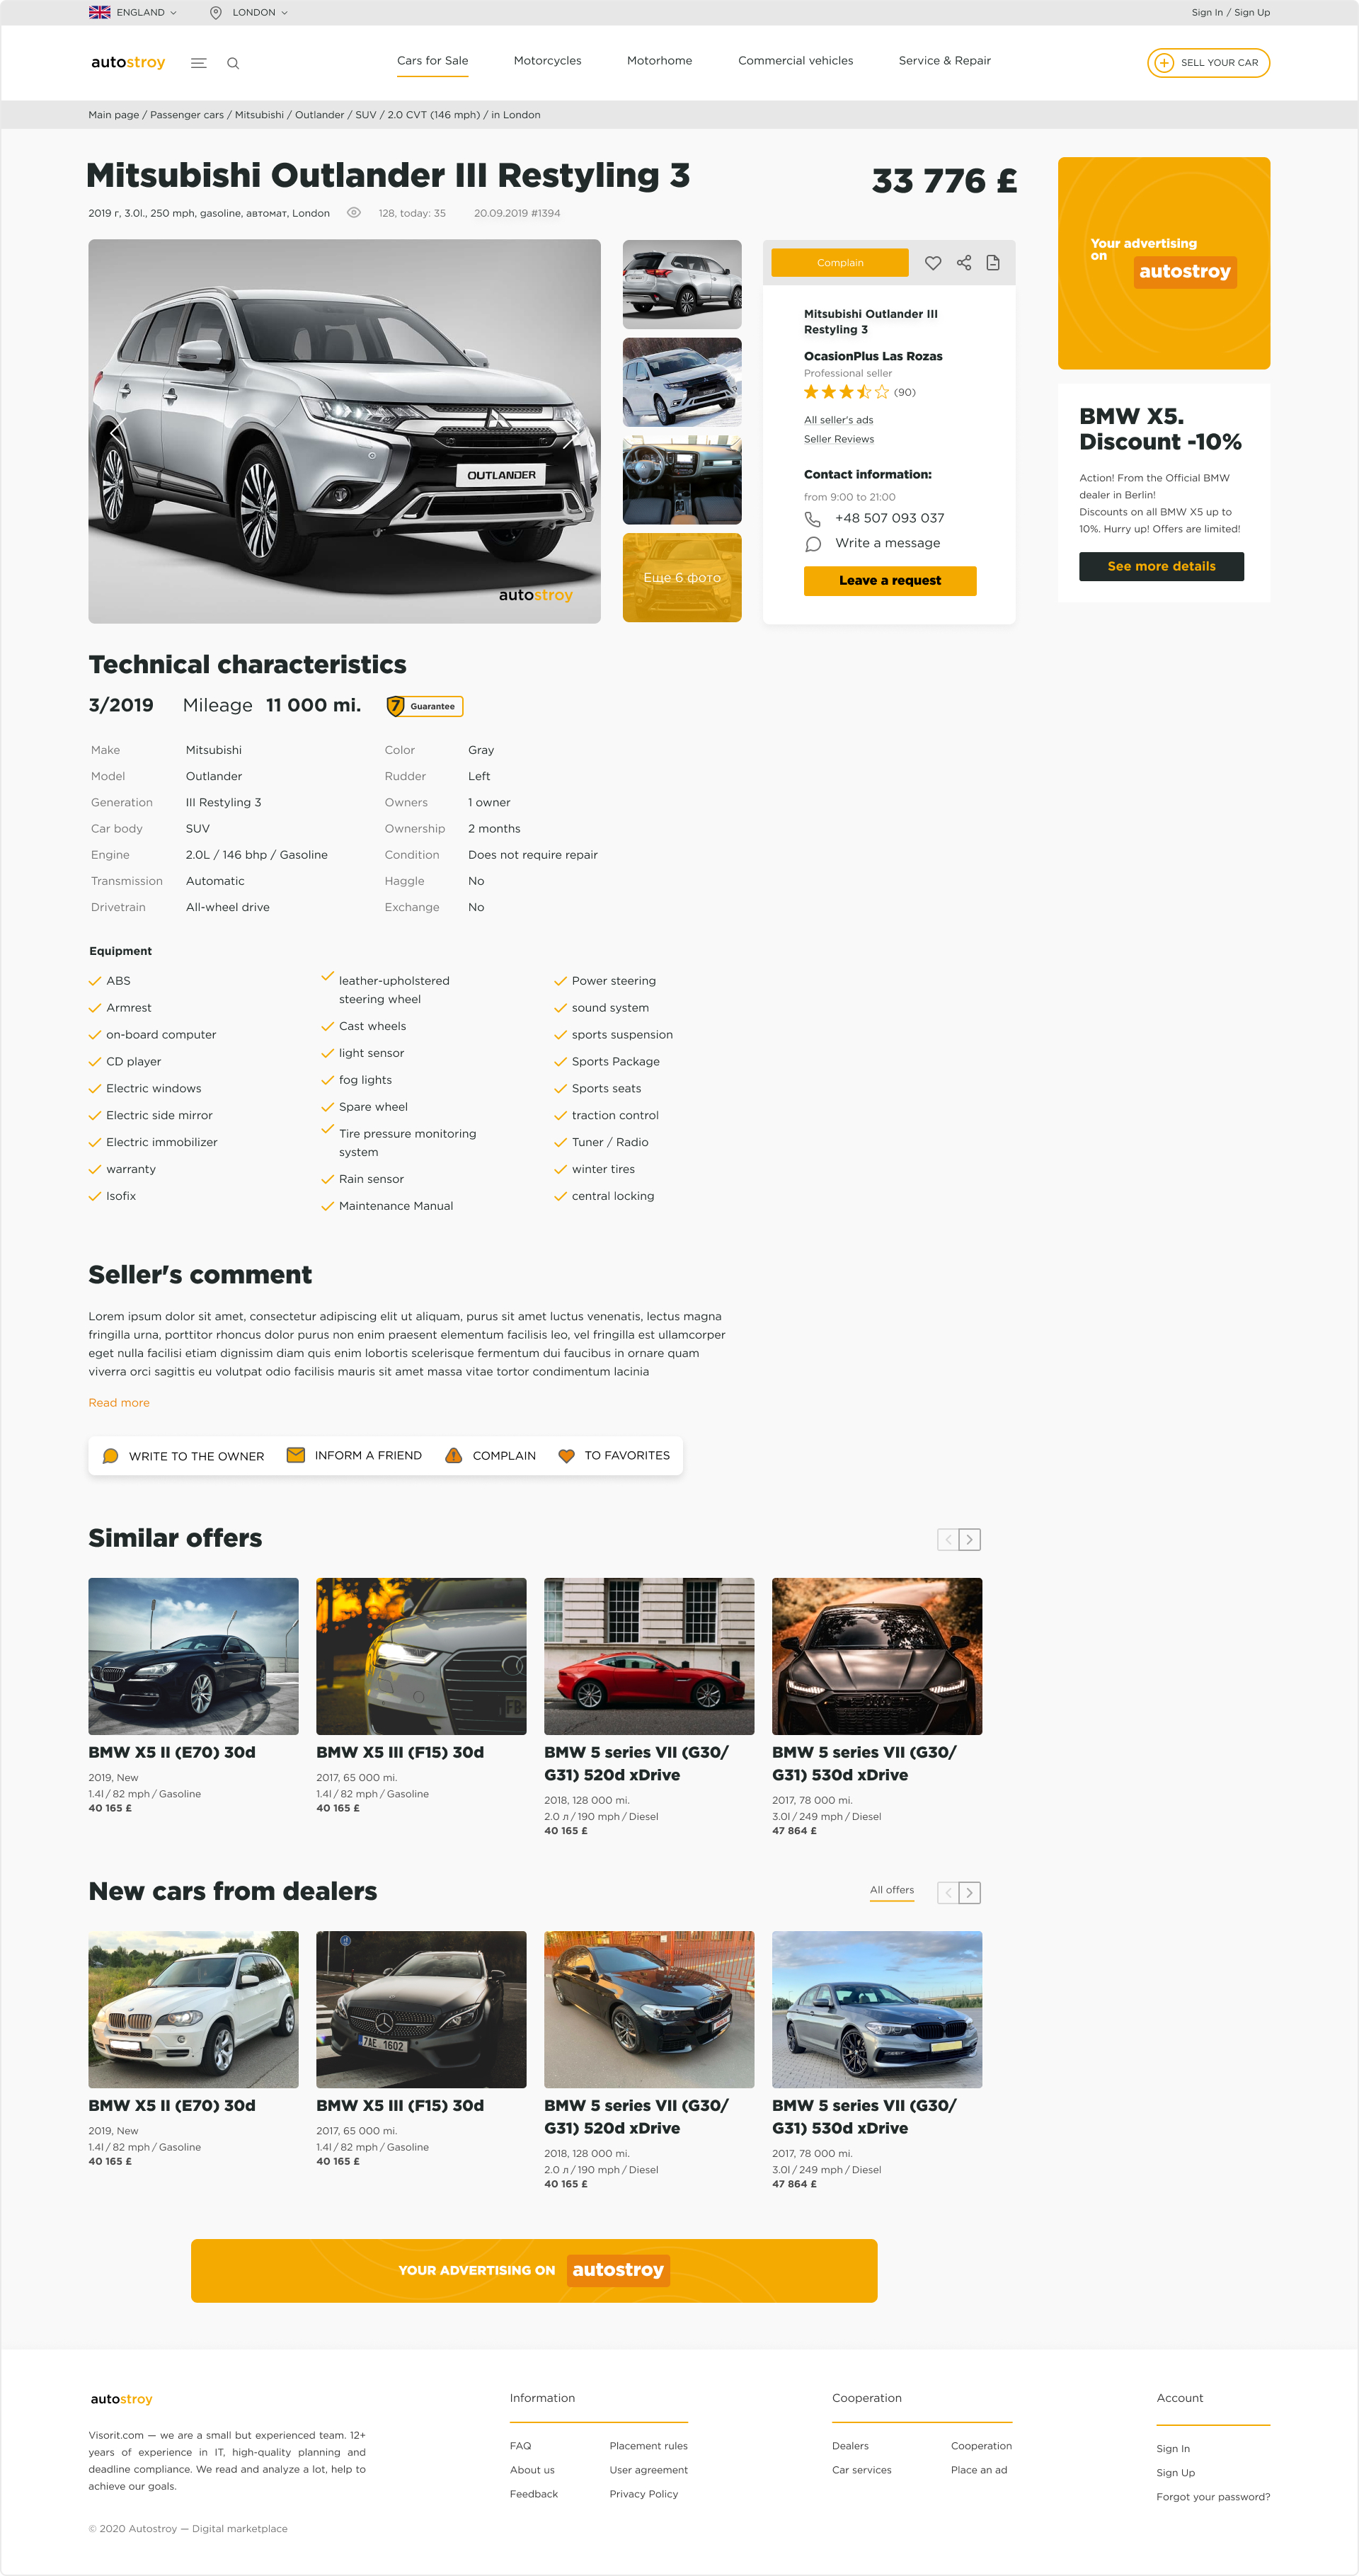Click the All offers link
This screenshot has height=2576, width=1359.
point(892,1890)
